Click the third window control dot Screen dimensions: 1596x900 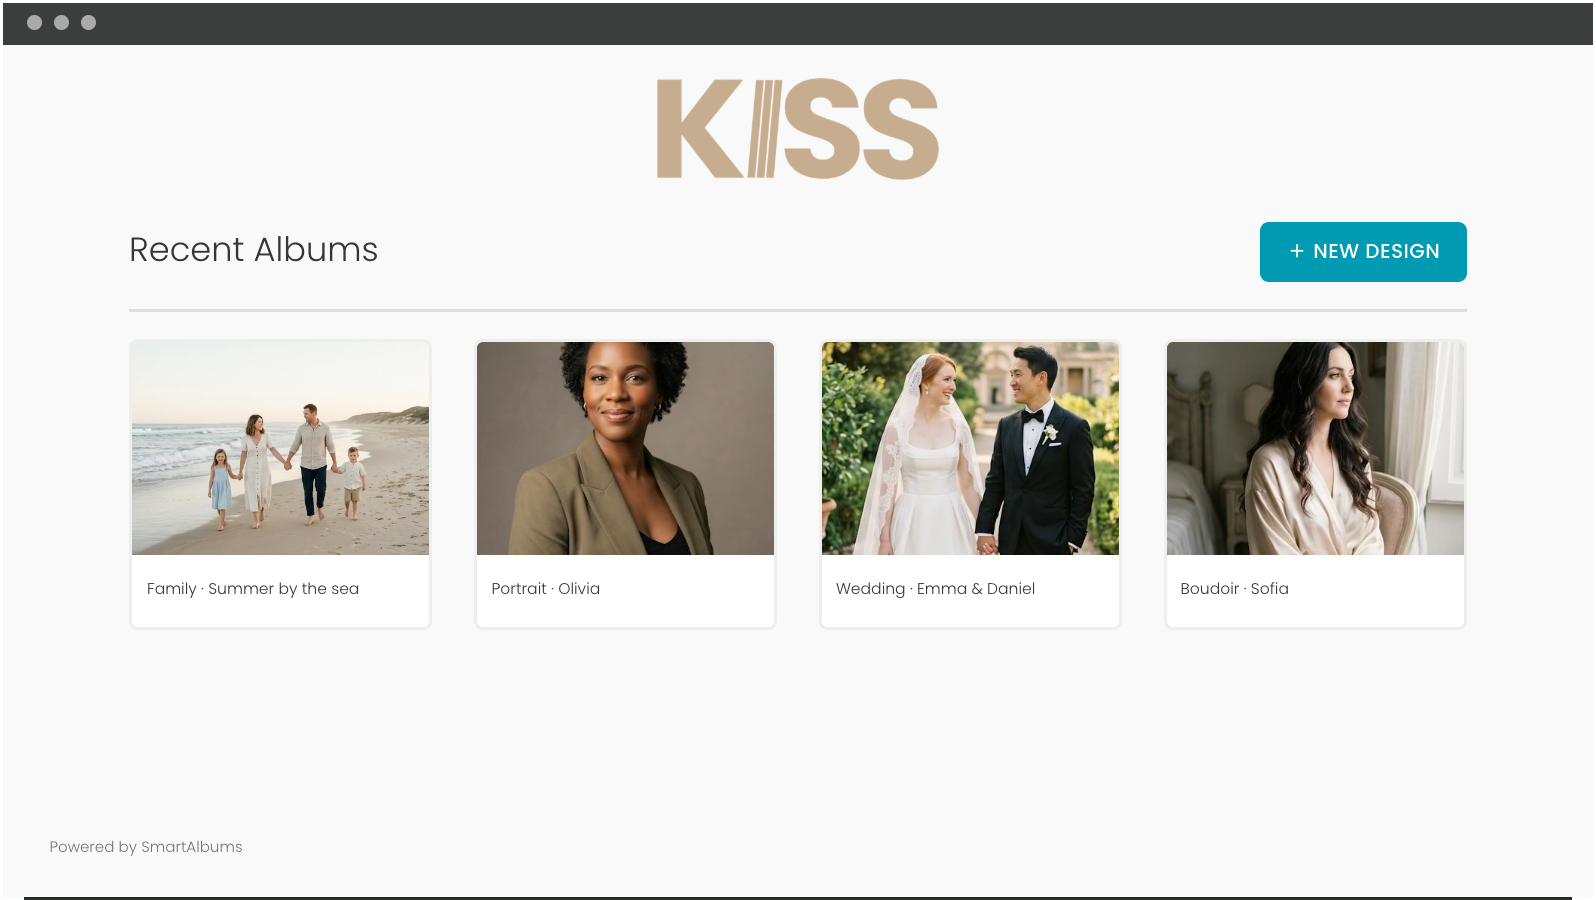(x=88, y=23)
